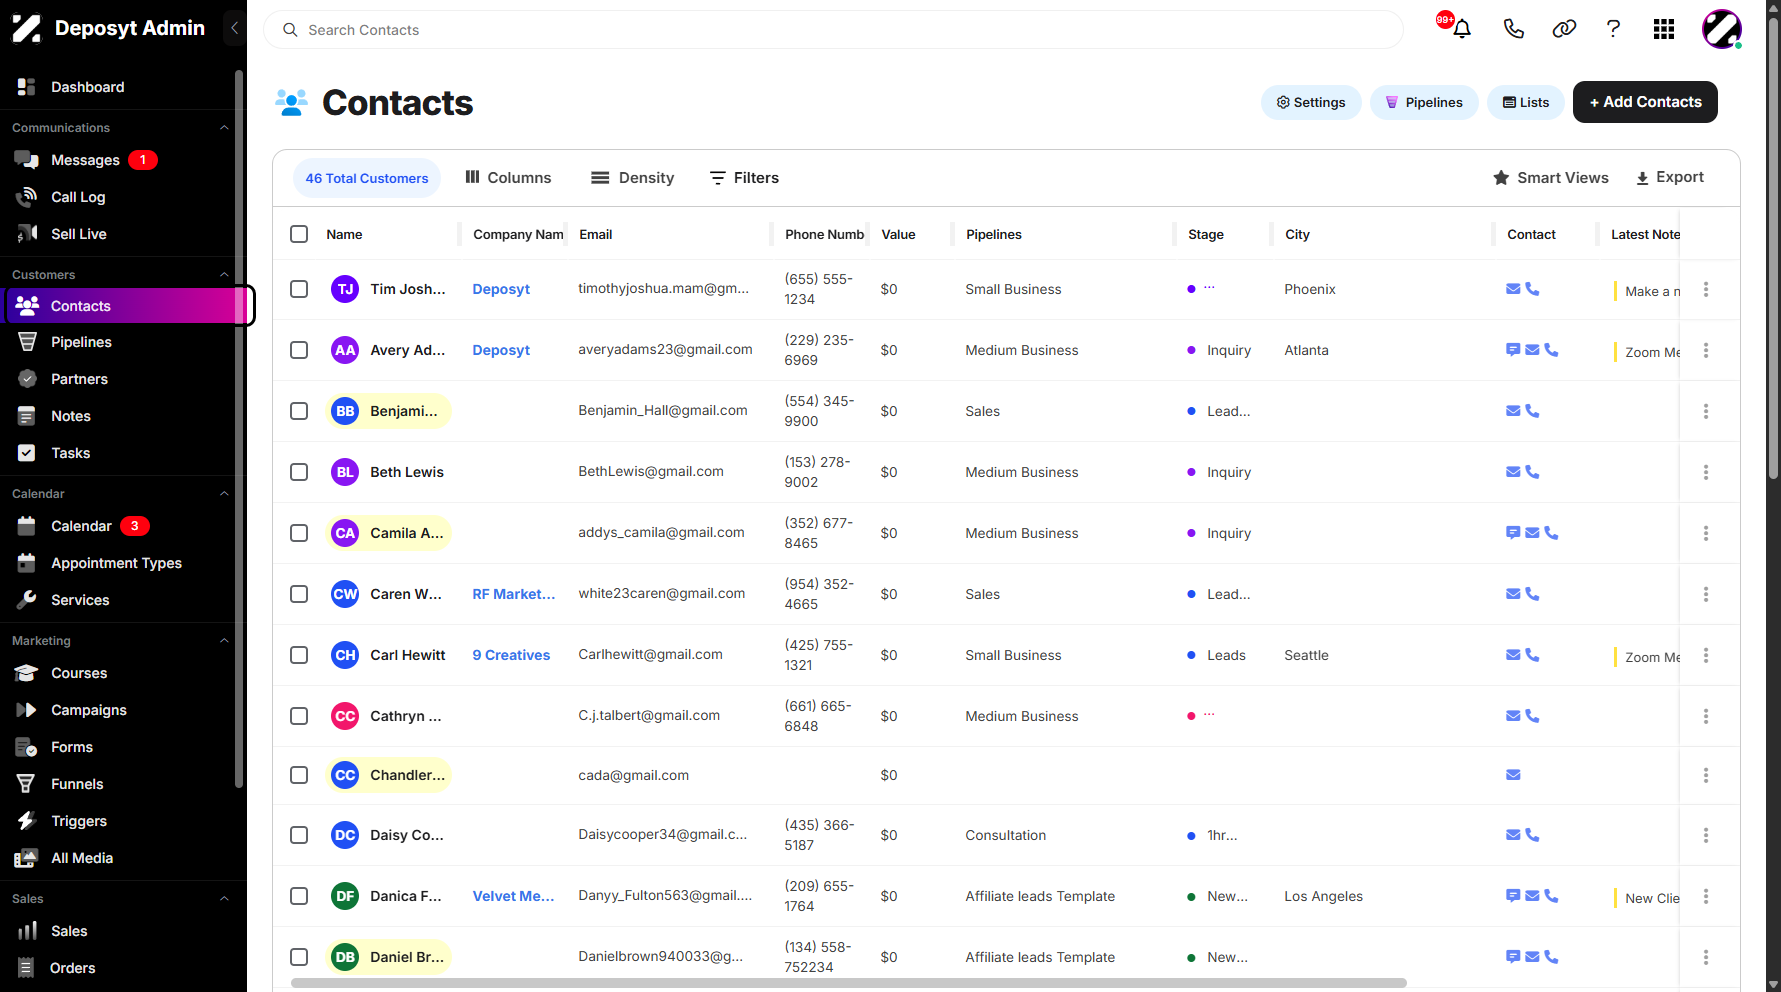1781x992 pixels.
Task: Click the Add Contacts button
Action: [1645, 102]
